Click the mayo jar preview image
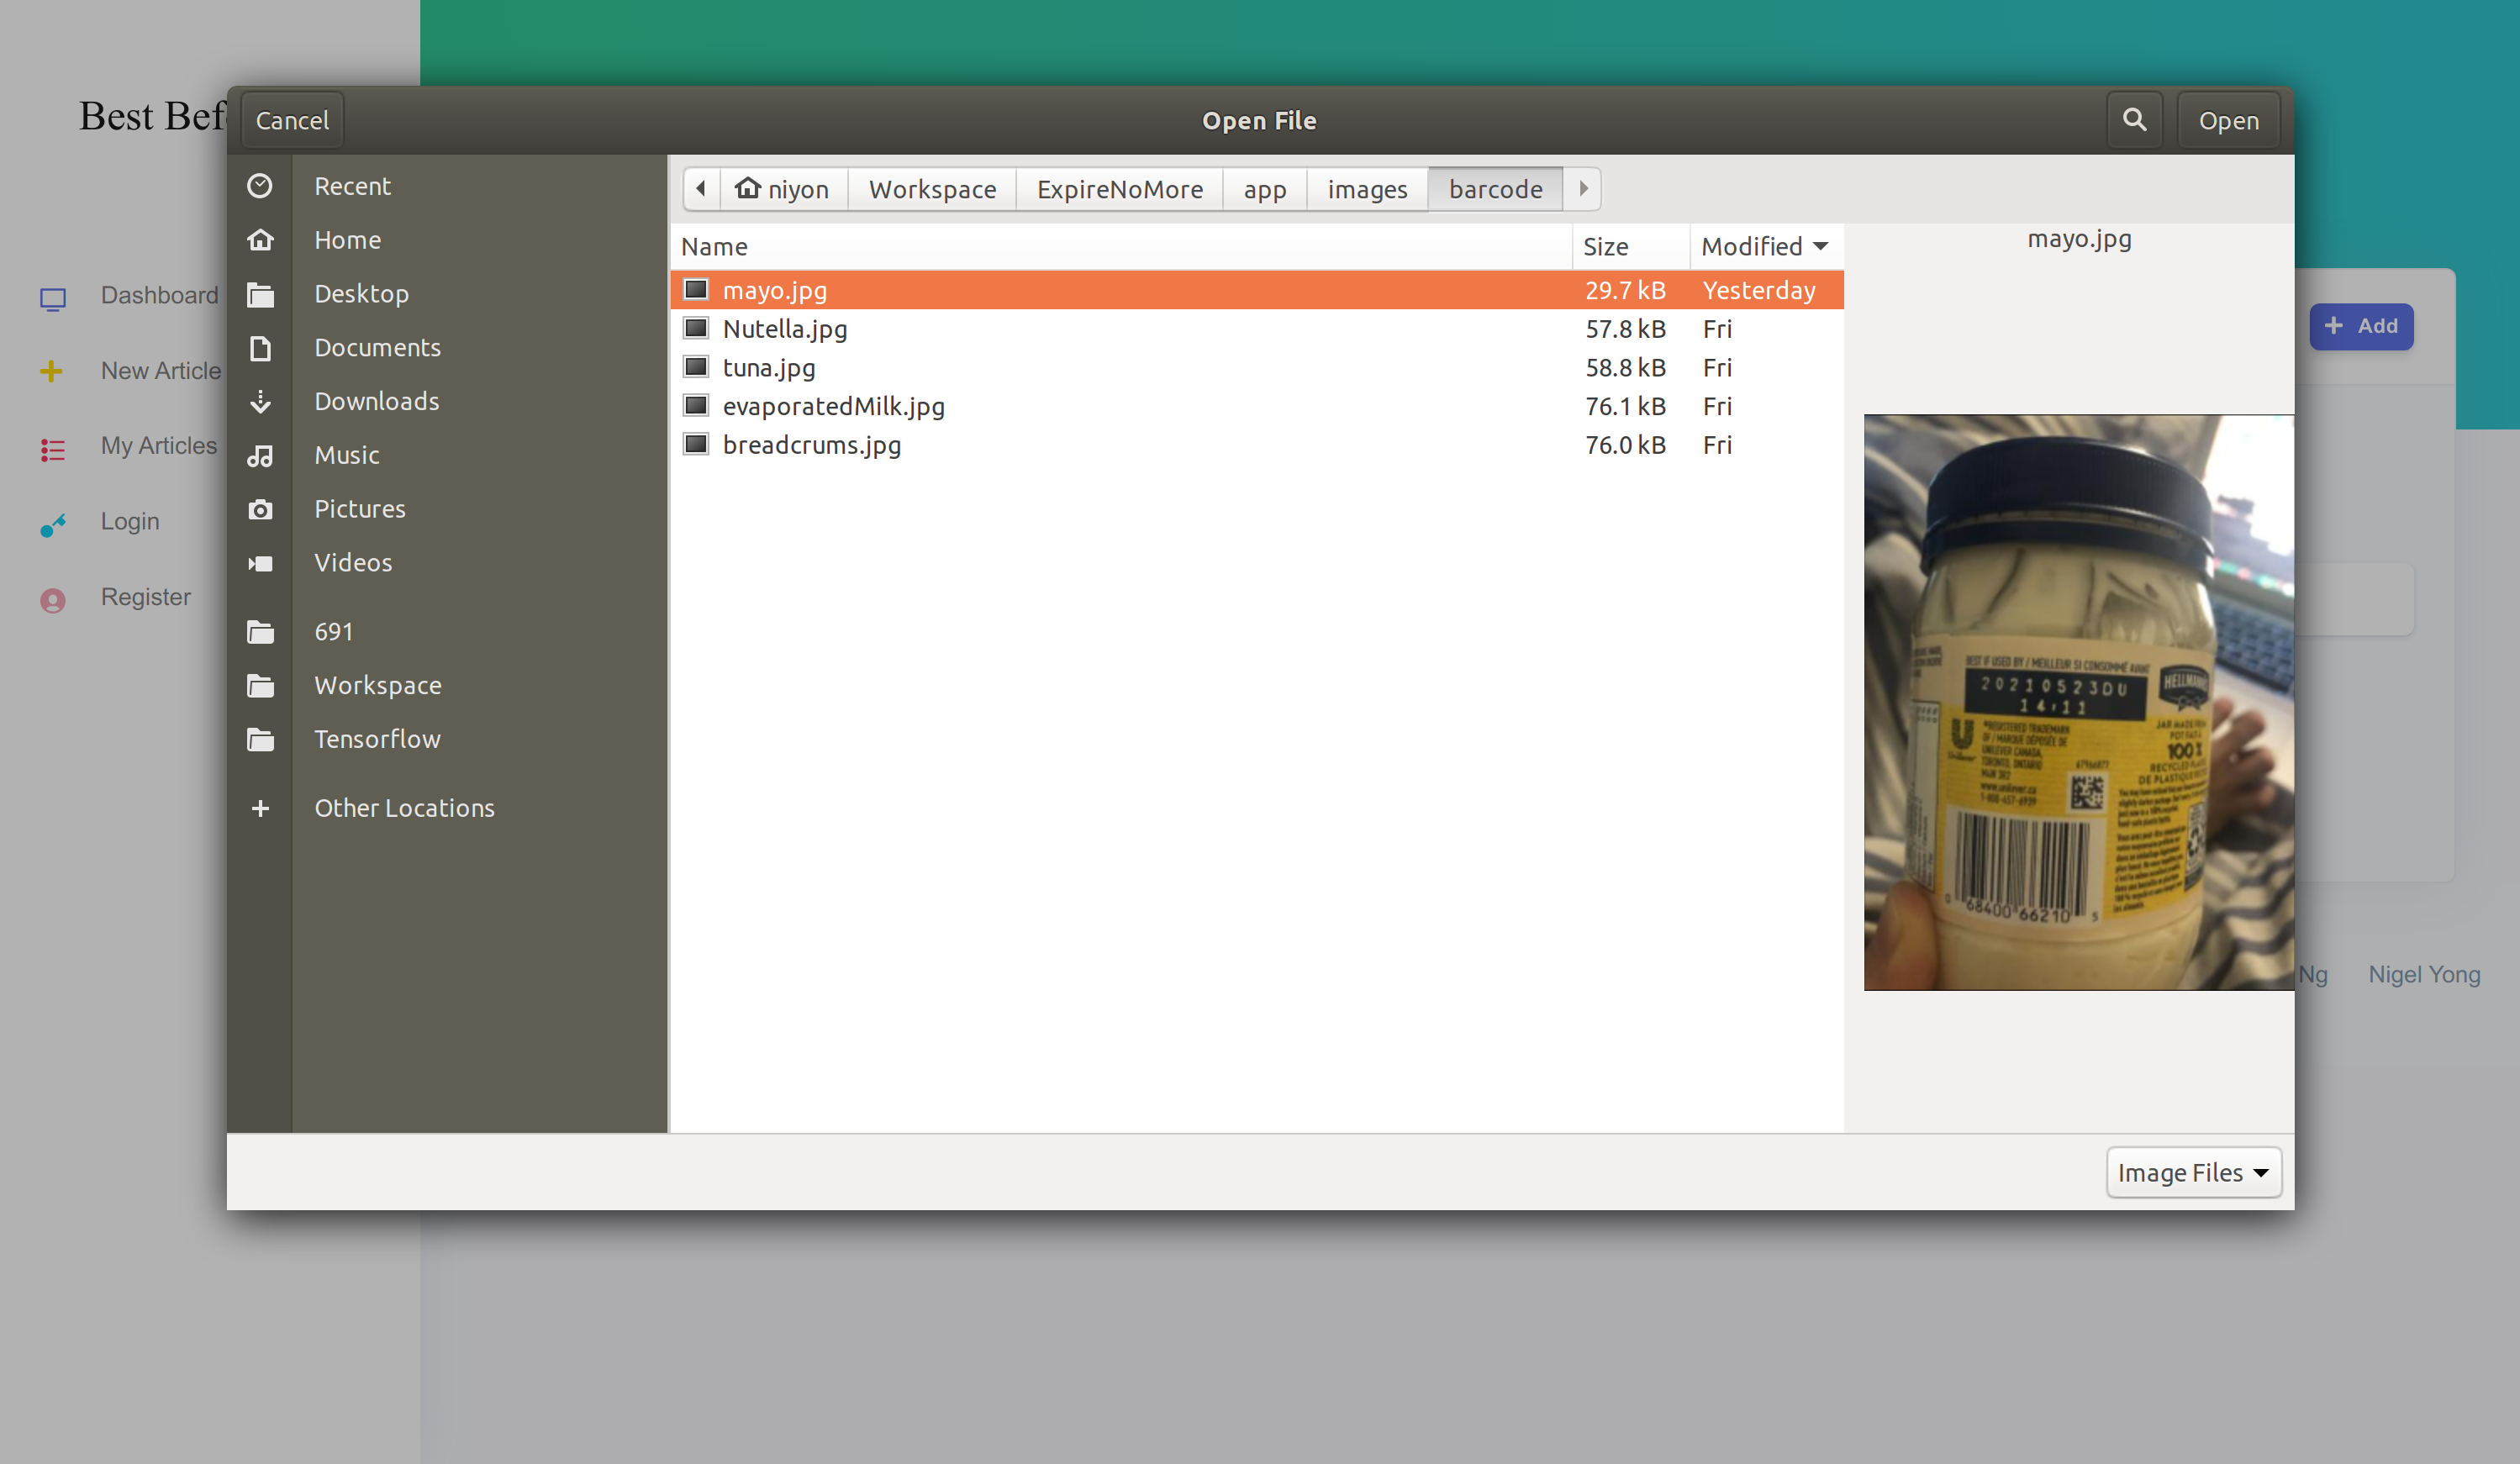 2078,702
